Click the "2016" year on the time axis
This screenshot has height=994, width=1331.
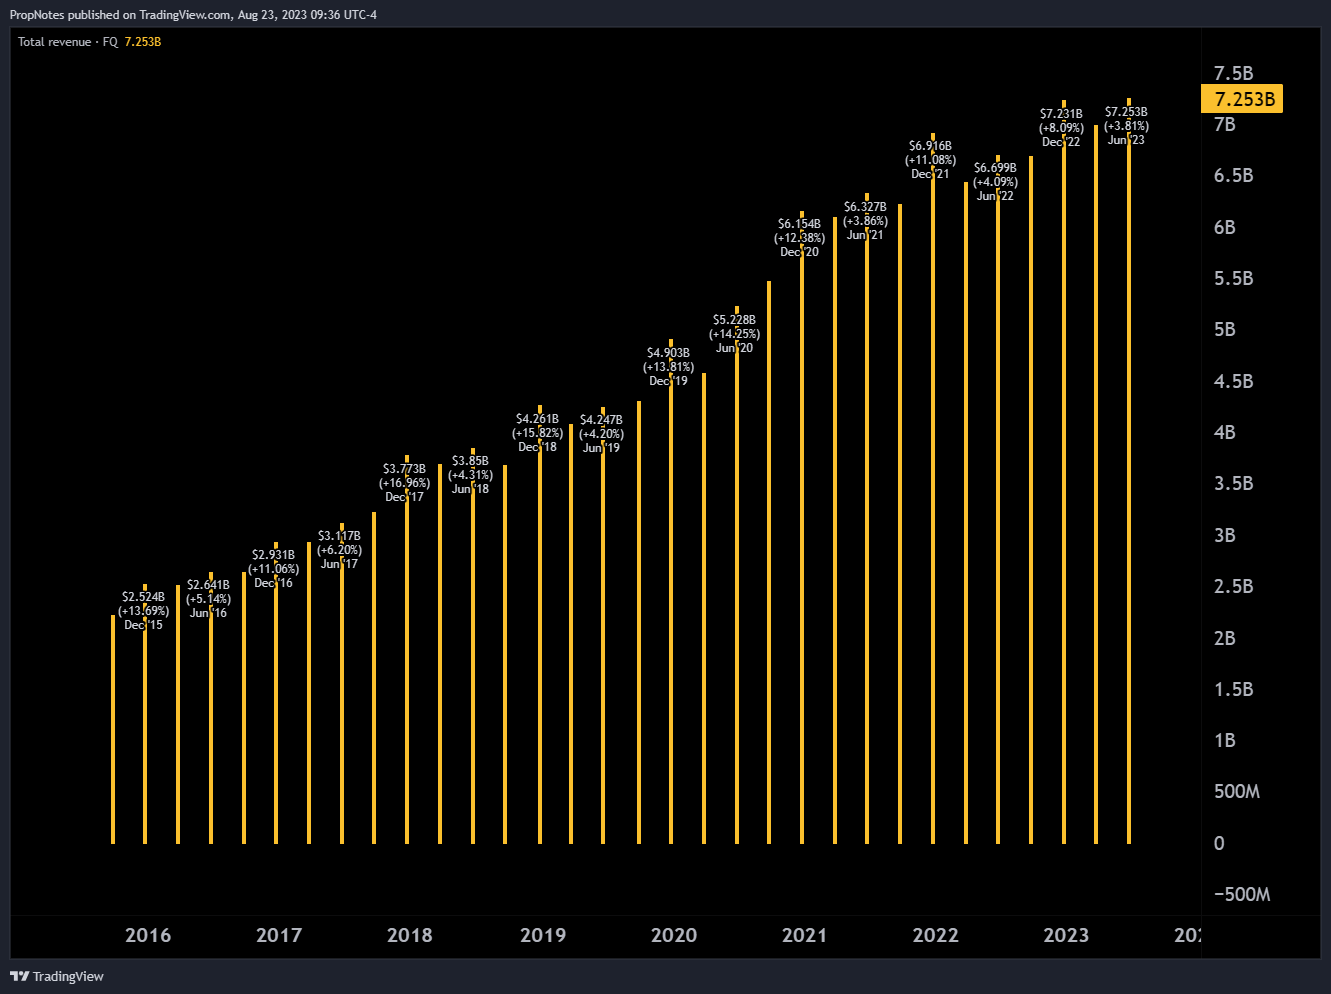coord(148,935)
